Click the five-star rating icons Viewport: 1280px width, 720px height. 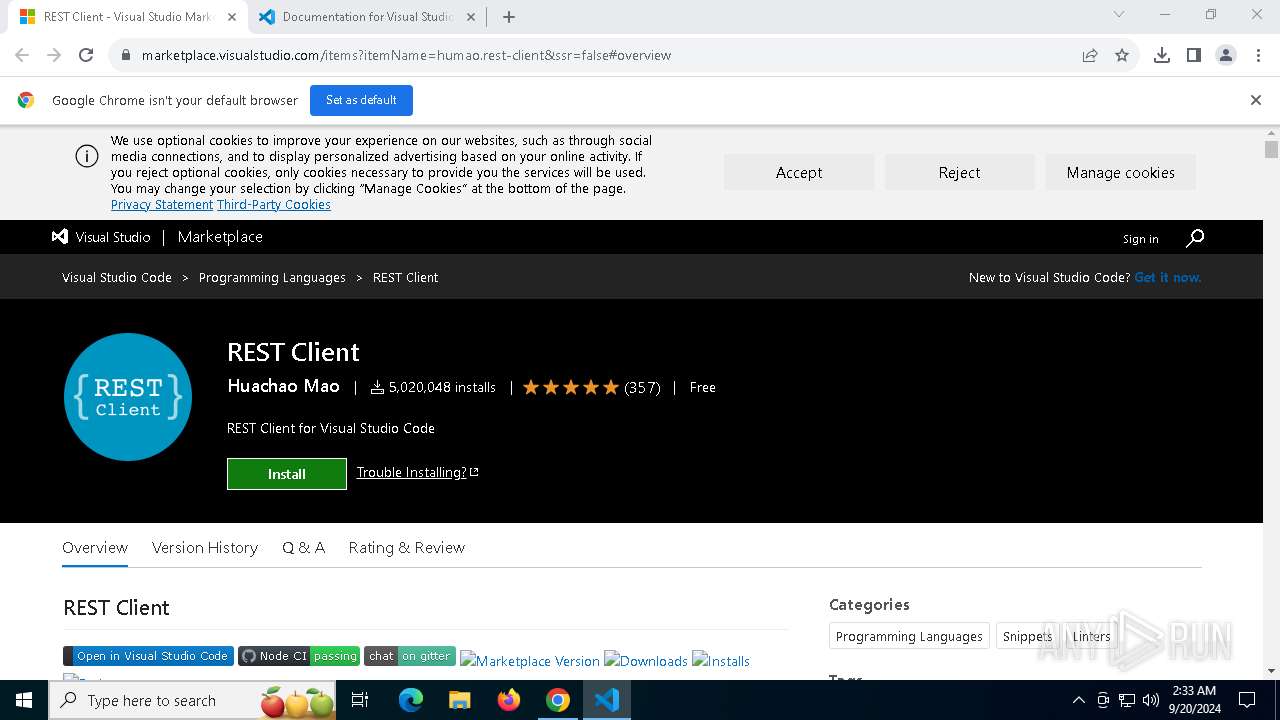pyautogui.click(x=571, y=387)
